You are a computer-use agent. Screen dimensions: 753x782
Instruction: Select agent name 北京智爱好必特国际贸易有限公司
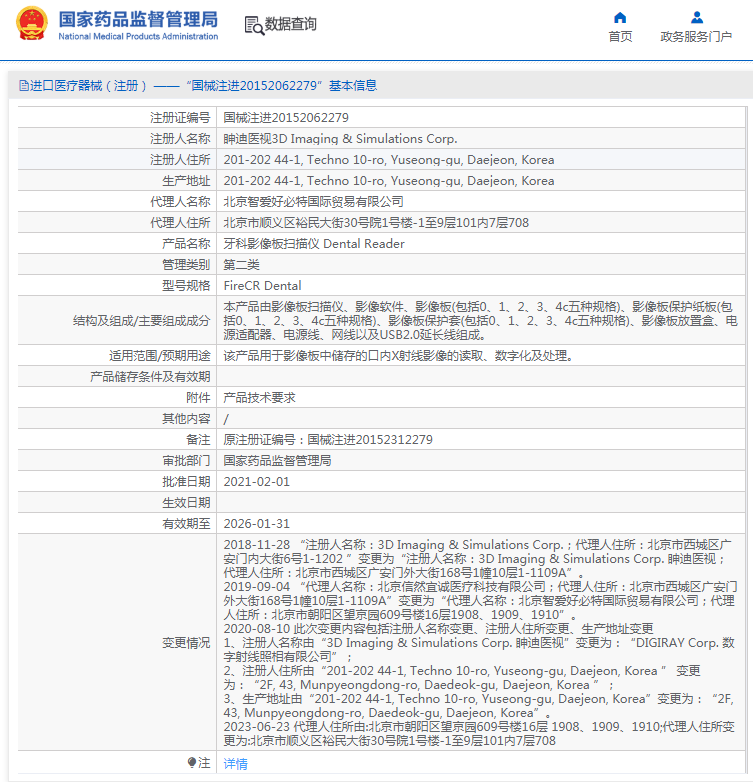[314, 201]
